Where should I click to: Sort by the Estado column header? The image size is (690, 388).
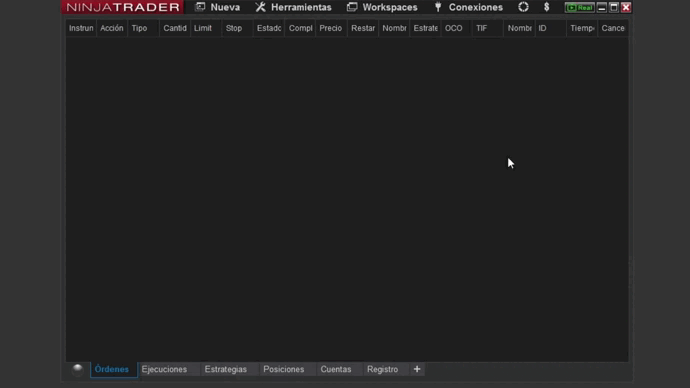pyautogui.click(x=269, y=28)
